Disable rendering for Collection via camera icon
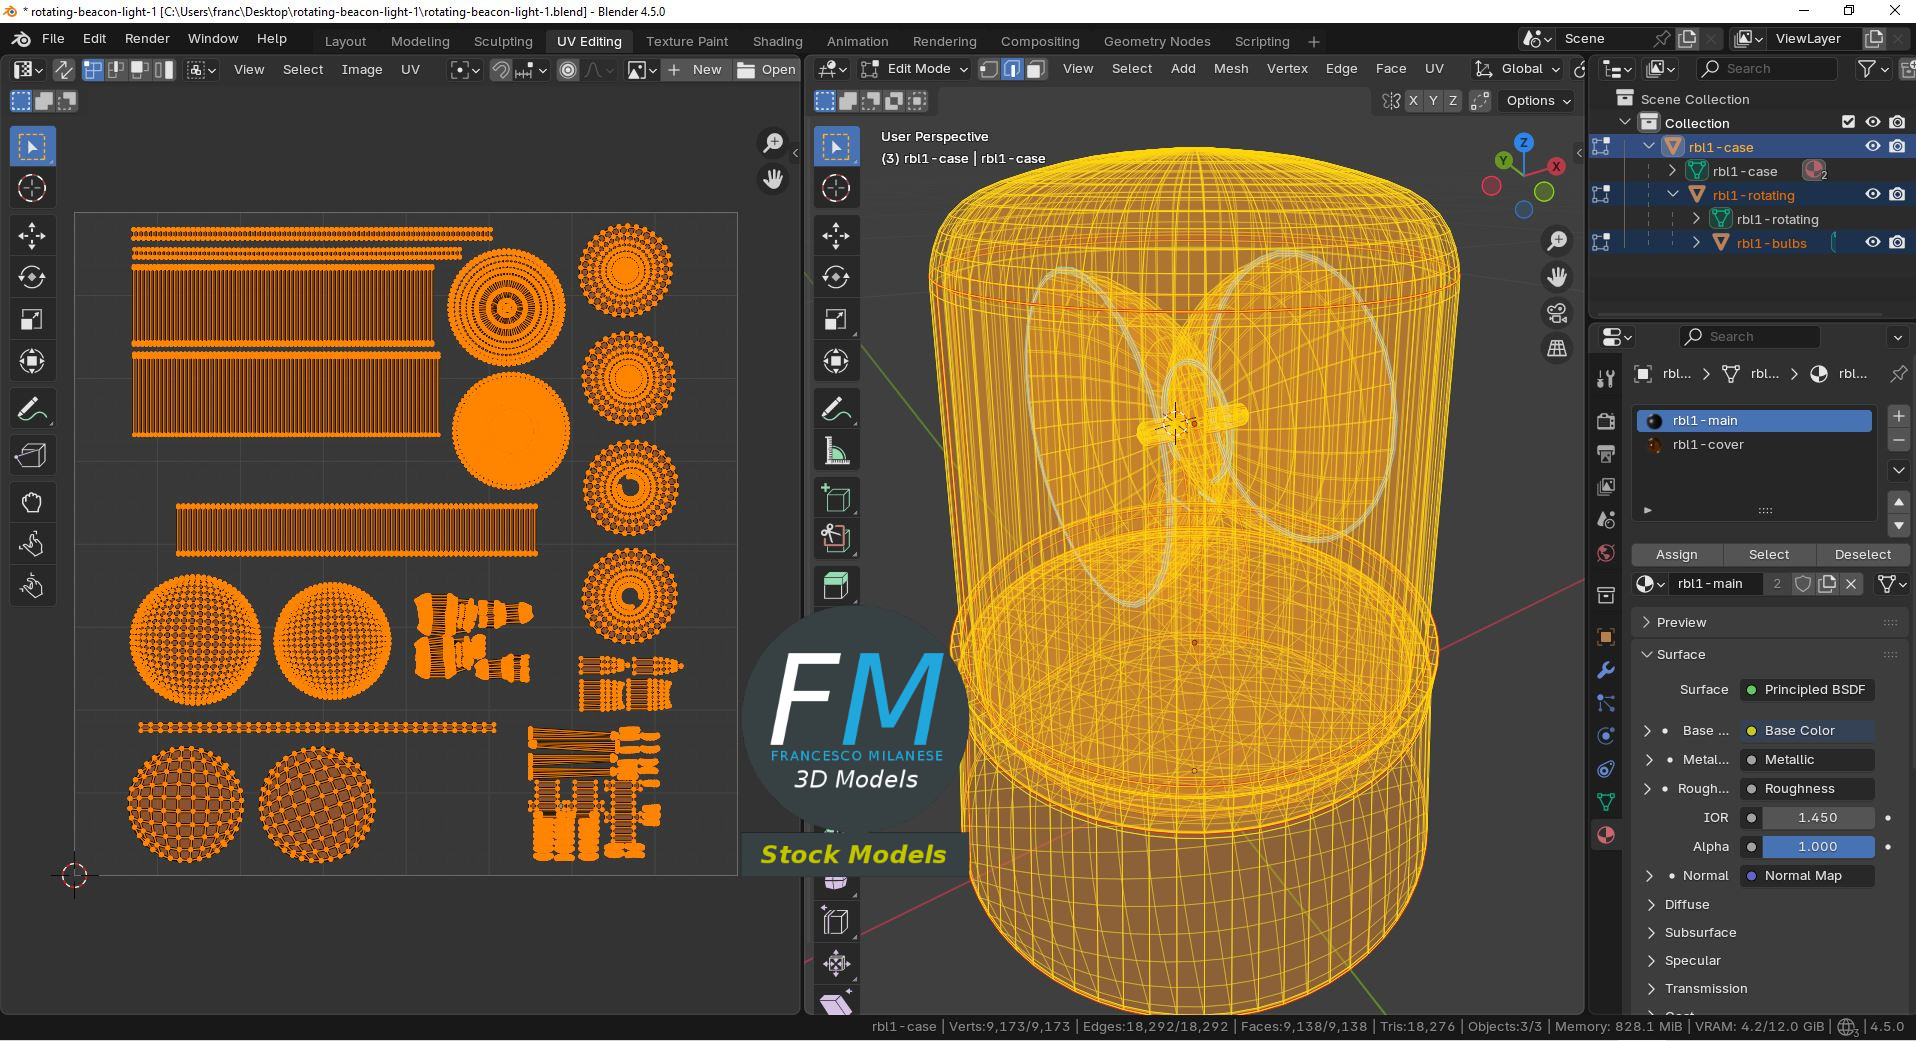The width and height of the screenshot is (1916, 1041). [1897, 122]
